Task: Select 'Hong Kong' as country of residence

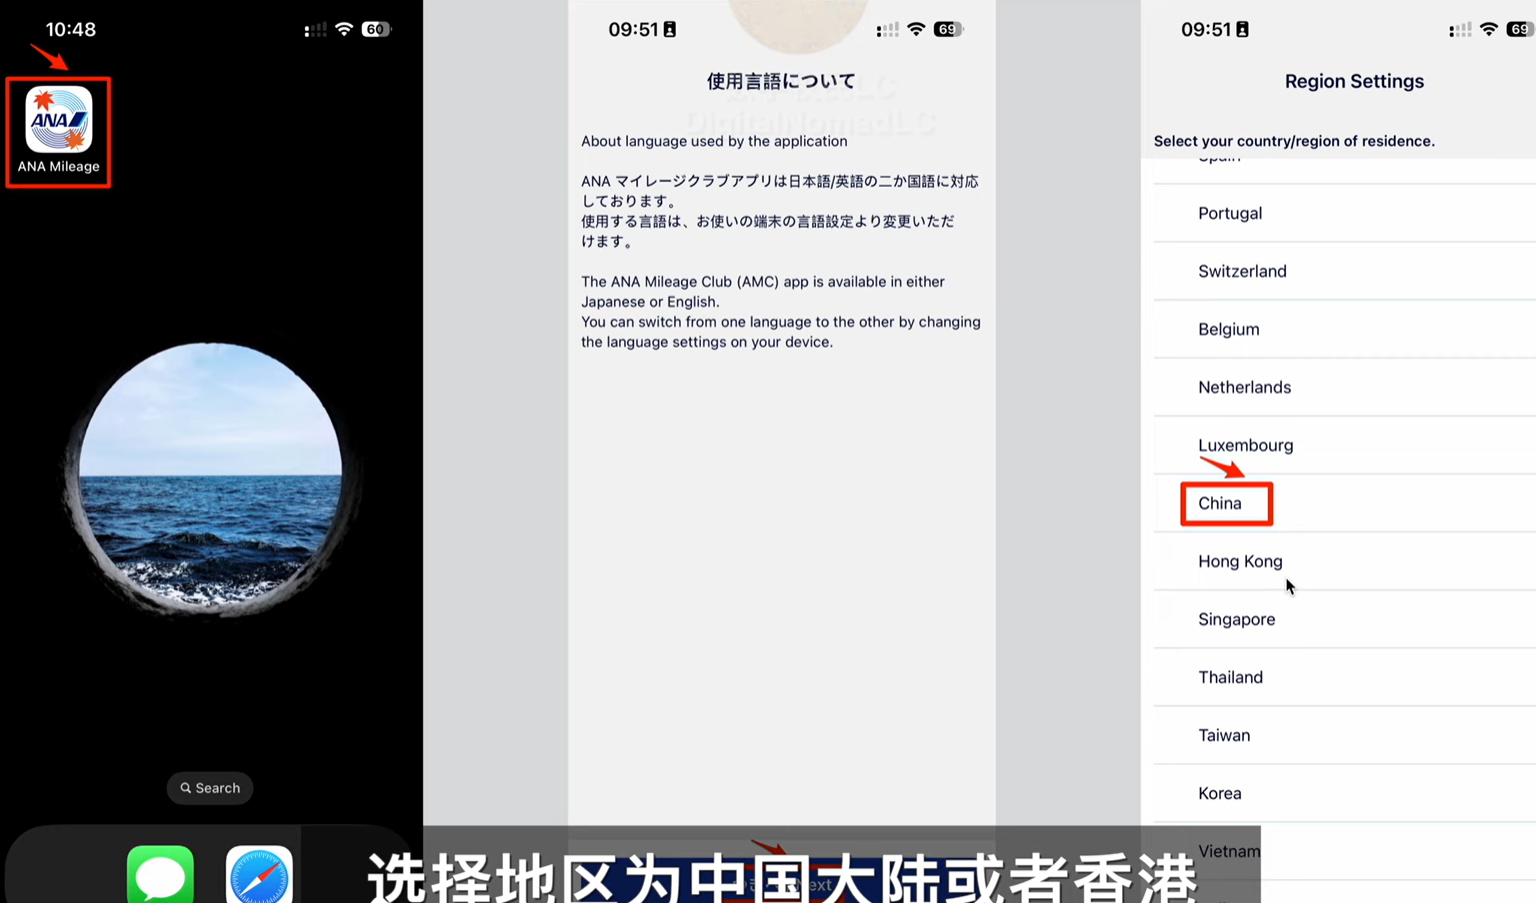Action: tap(1345, 561)
